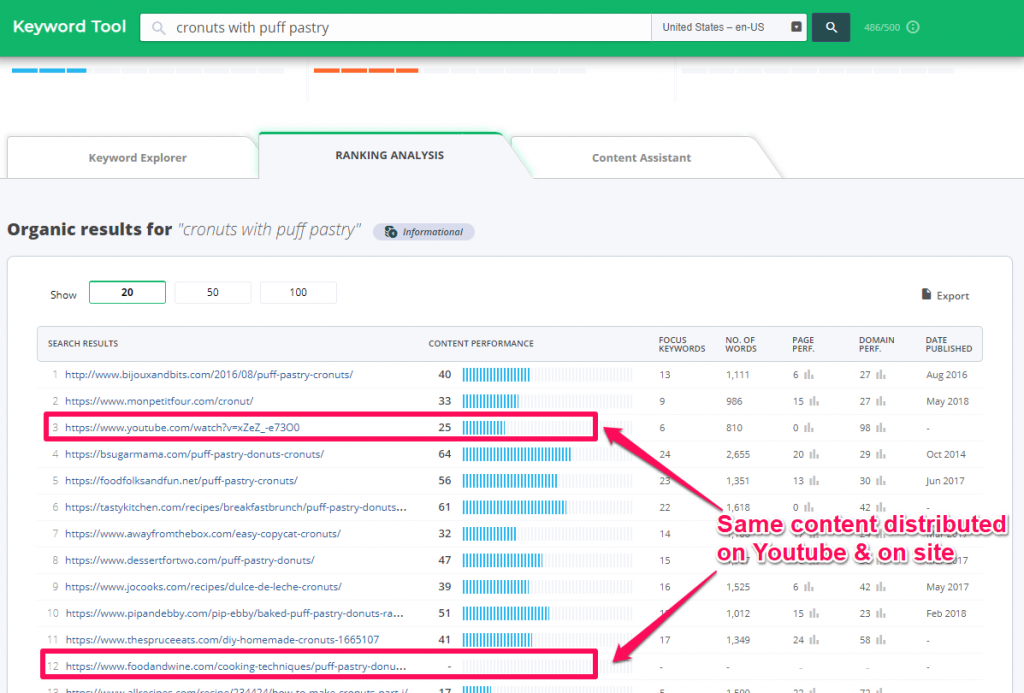Click page perf chart icon for thespruceeats row
The height and width of the screenshot is (693, 1024).
[x=814, y=640]
